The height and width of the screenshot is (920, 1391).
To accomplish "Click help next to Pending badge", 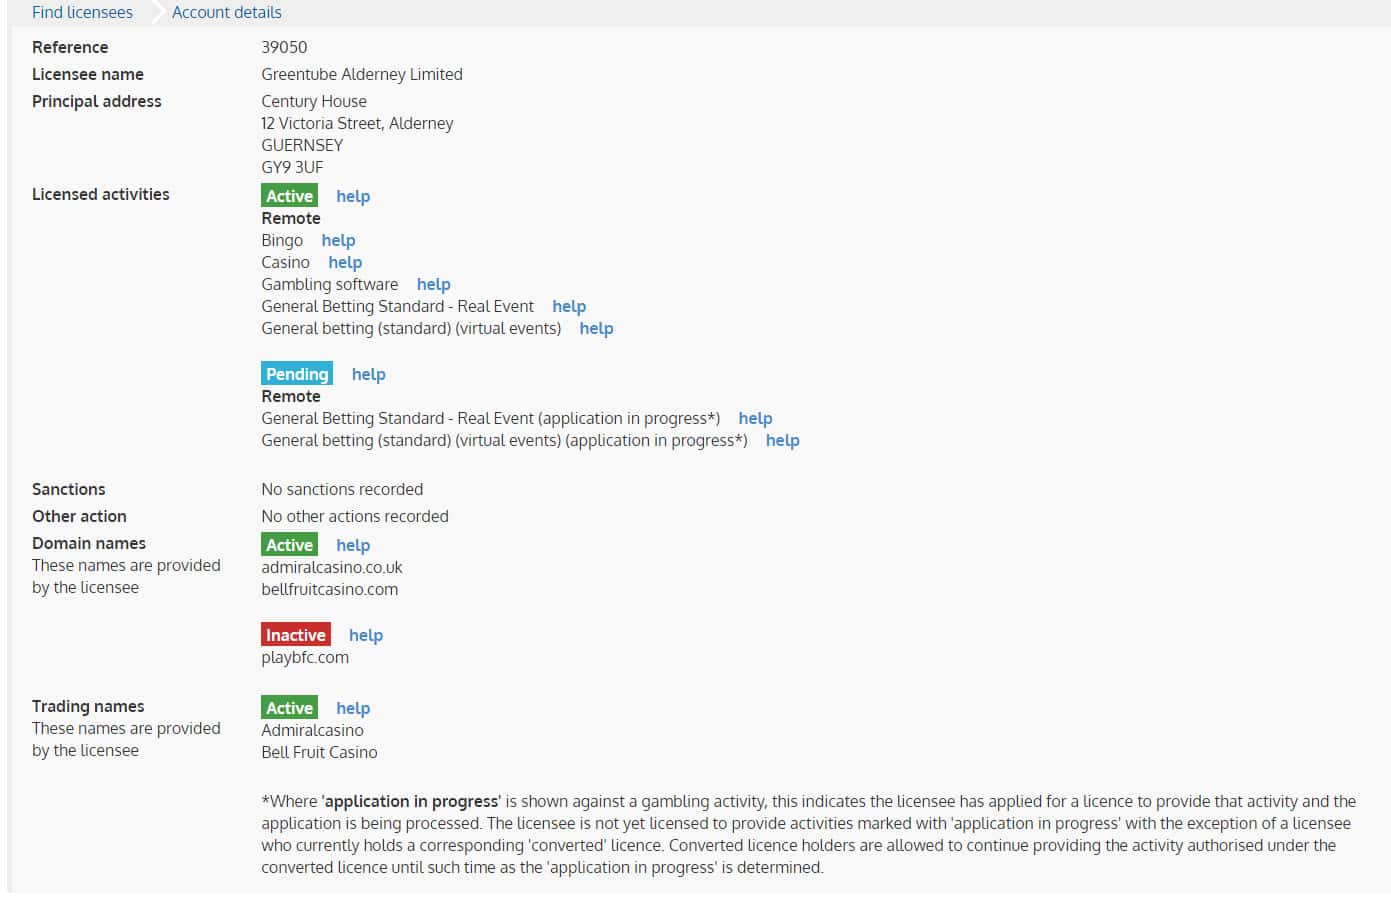I will click(x=368, y=374).
